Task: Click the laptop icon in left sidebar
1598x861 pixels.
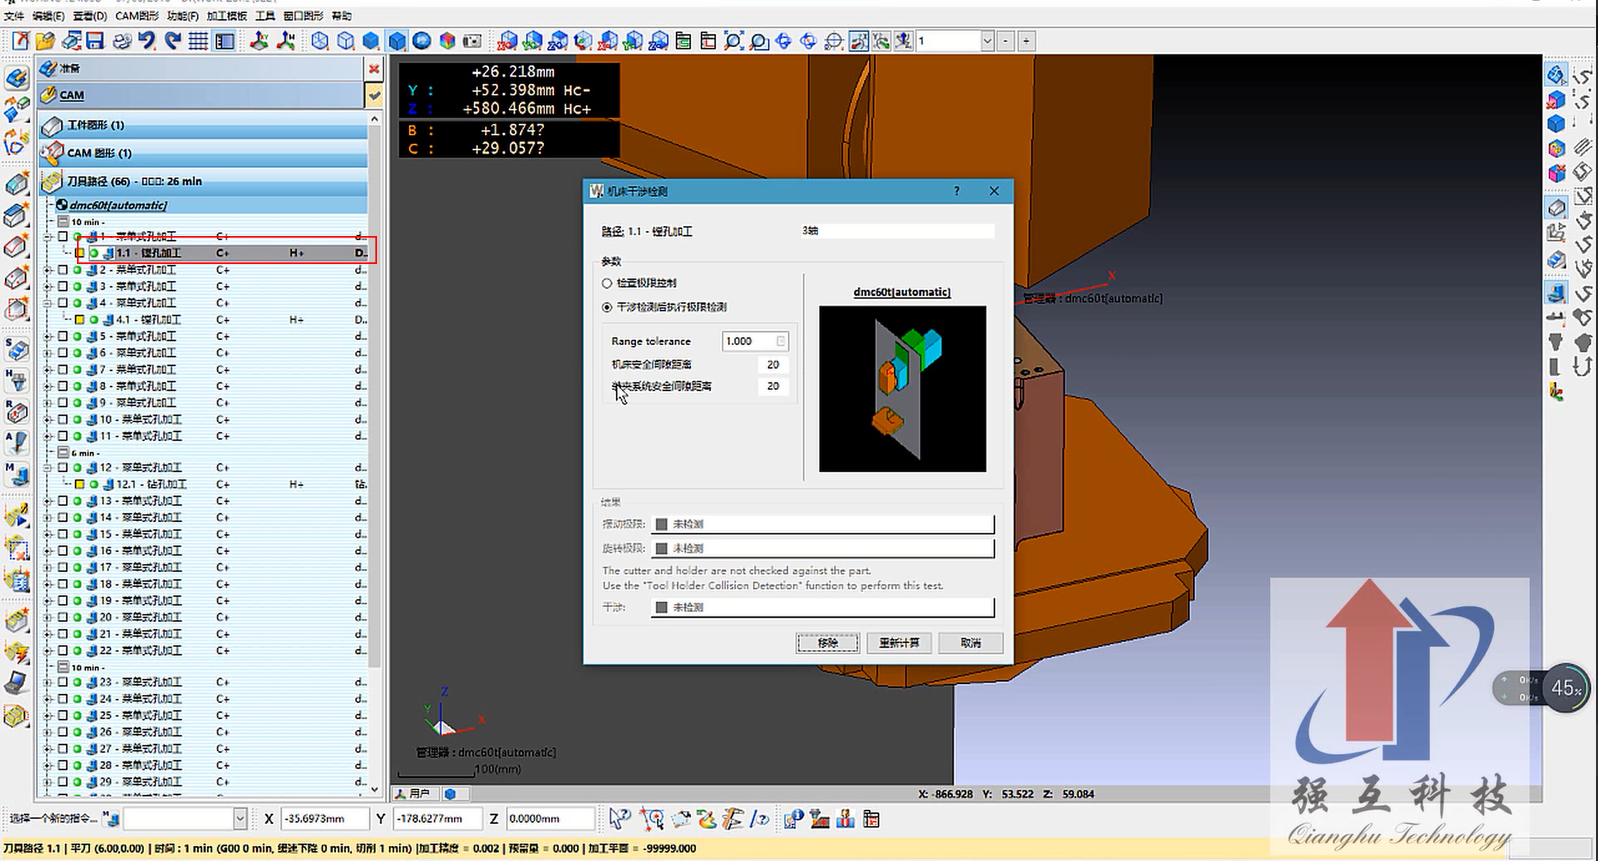Action: [16, 683]
